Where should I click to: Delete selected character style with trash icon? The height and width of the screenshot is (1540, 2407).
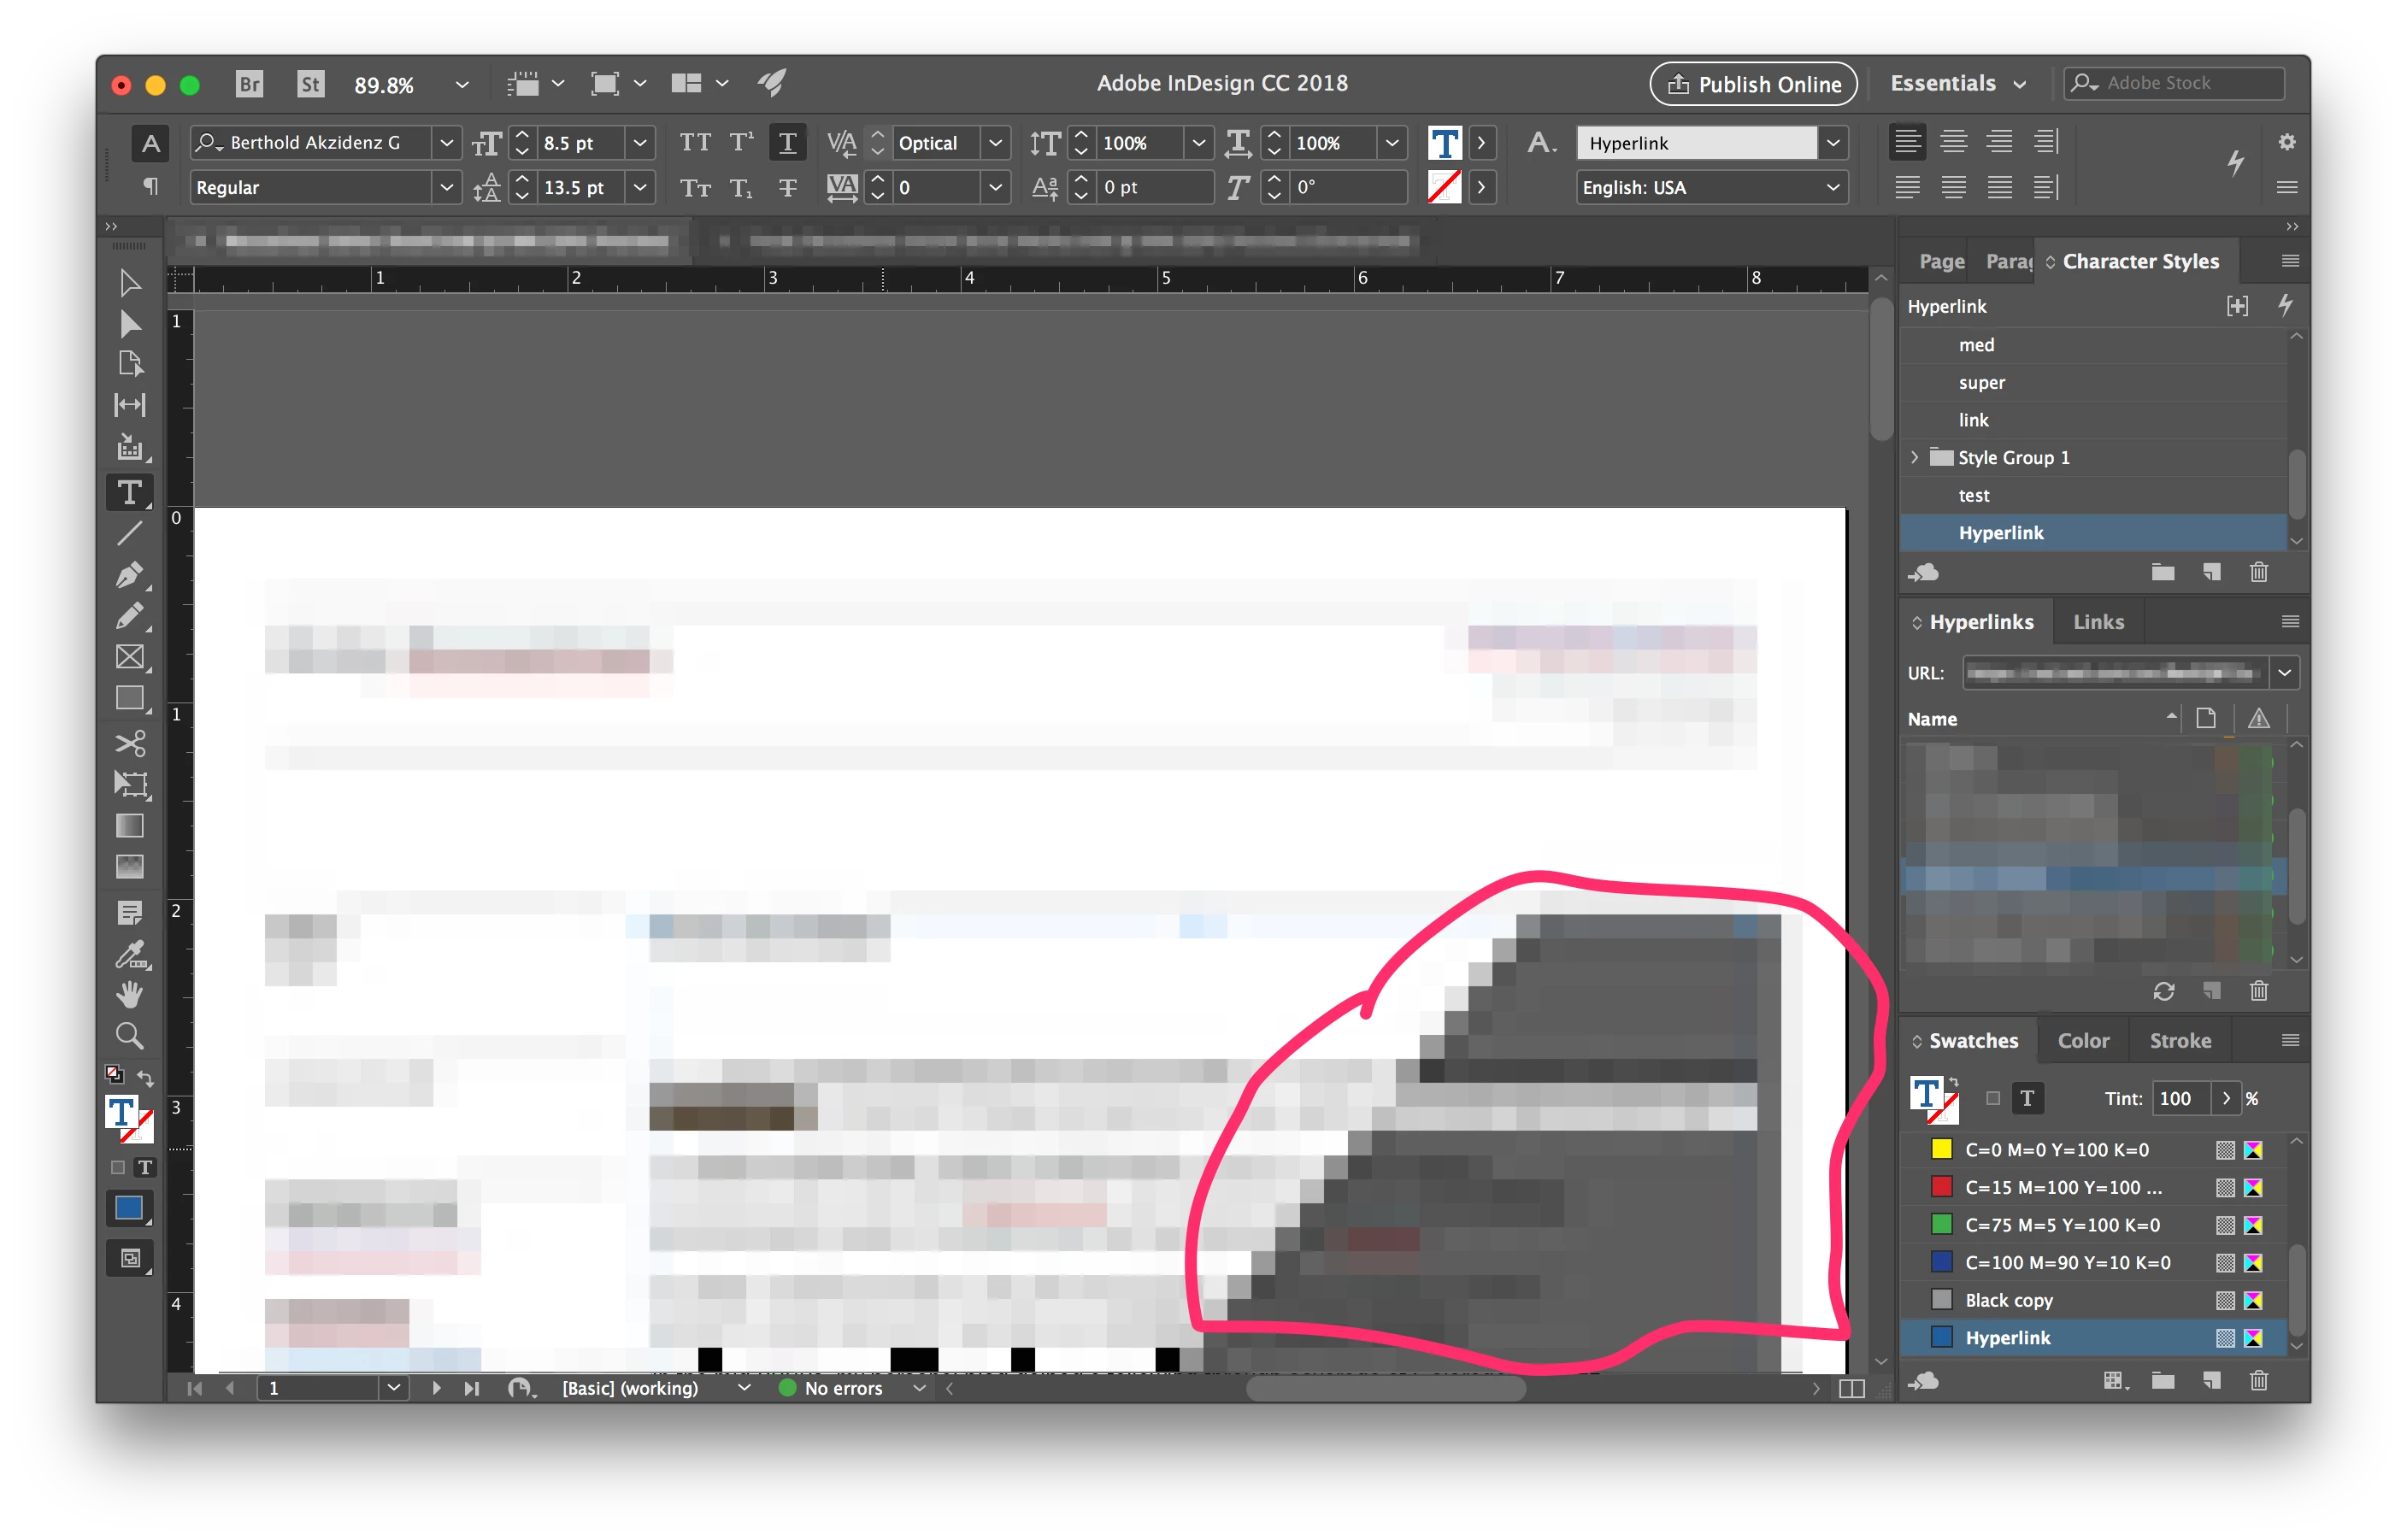(2258, 572)
